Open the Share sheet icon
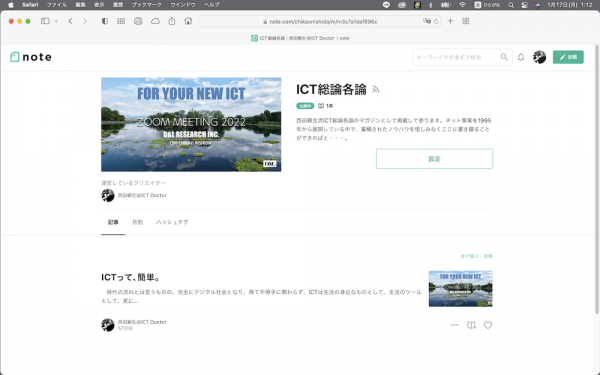Screen dimensions: 600x375 [x=172, y=21]
